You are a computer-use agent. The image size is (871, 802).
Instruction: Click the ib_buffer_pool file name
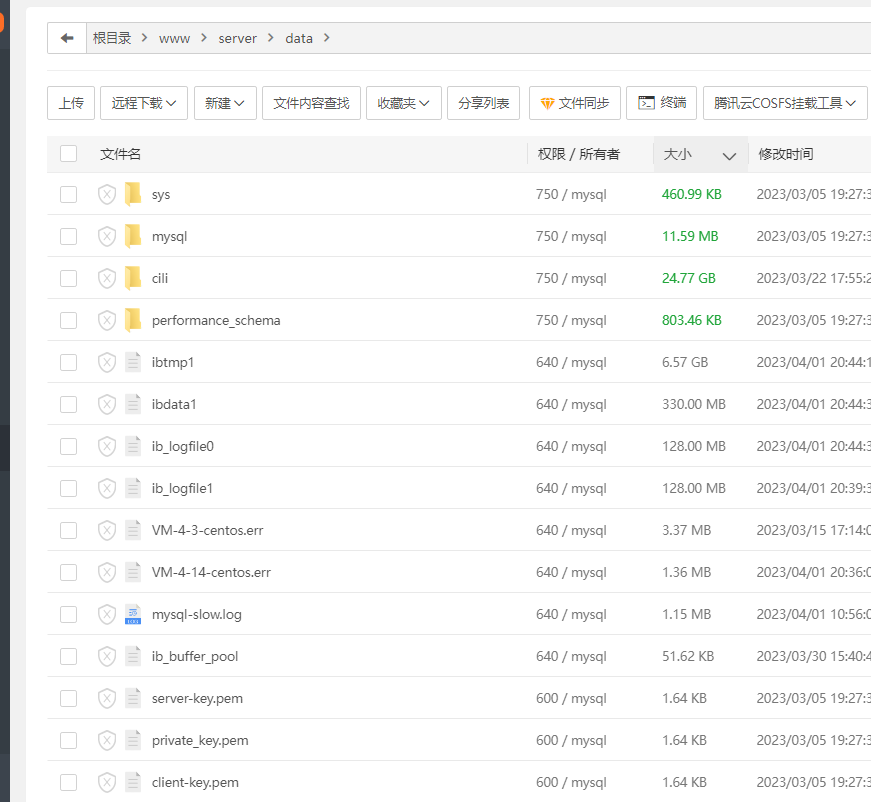[x=195, y=656]
